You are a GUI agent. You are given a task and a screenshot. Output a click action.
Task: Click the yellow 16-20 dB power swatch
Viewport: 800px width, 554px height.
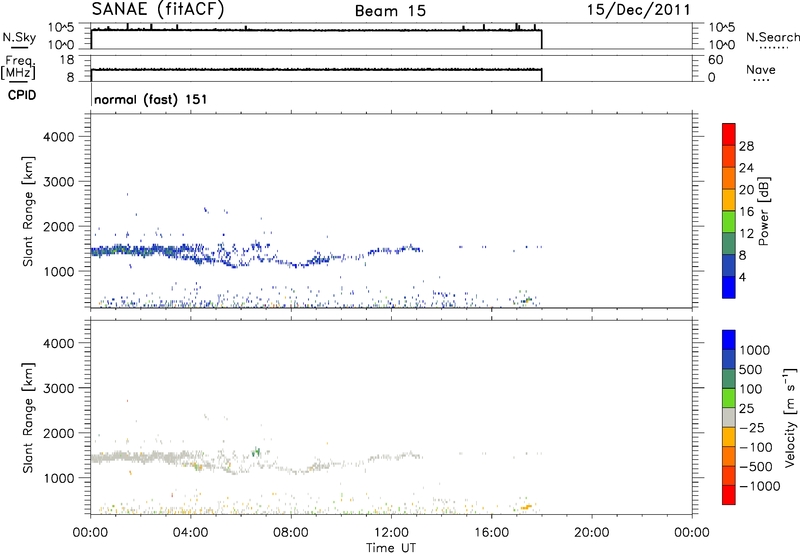[729, 199]
